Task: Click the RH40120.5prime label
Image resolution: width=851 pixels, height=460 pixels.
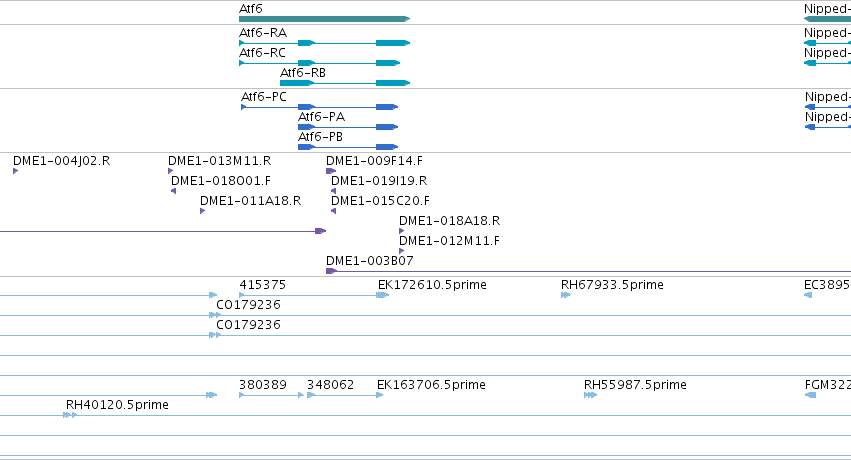Action: (x=117, y=405)
